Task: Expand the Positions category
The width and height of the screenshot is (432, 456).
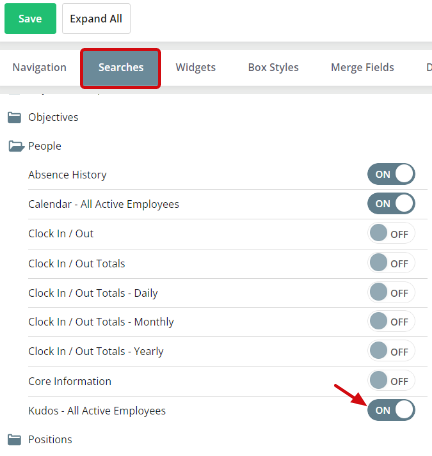Action: tap(50, 439)
